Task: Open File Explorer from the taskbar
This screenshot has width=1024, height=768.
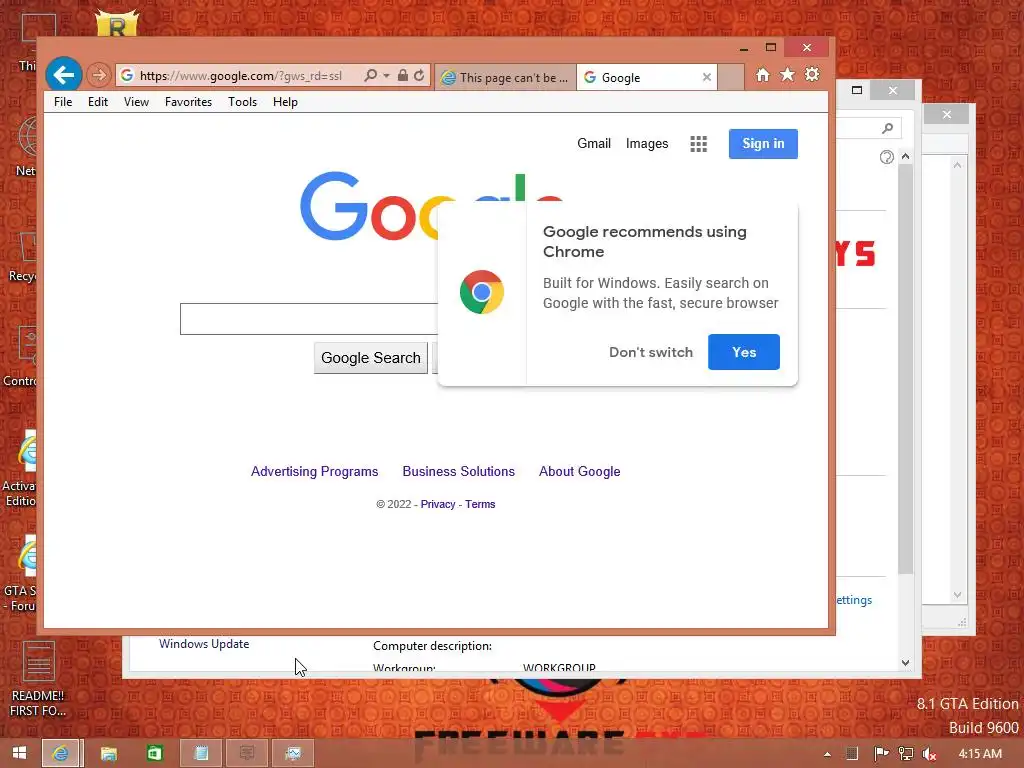Action: tap(108, 754)
